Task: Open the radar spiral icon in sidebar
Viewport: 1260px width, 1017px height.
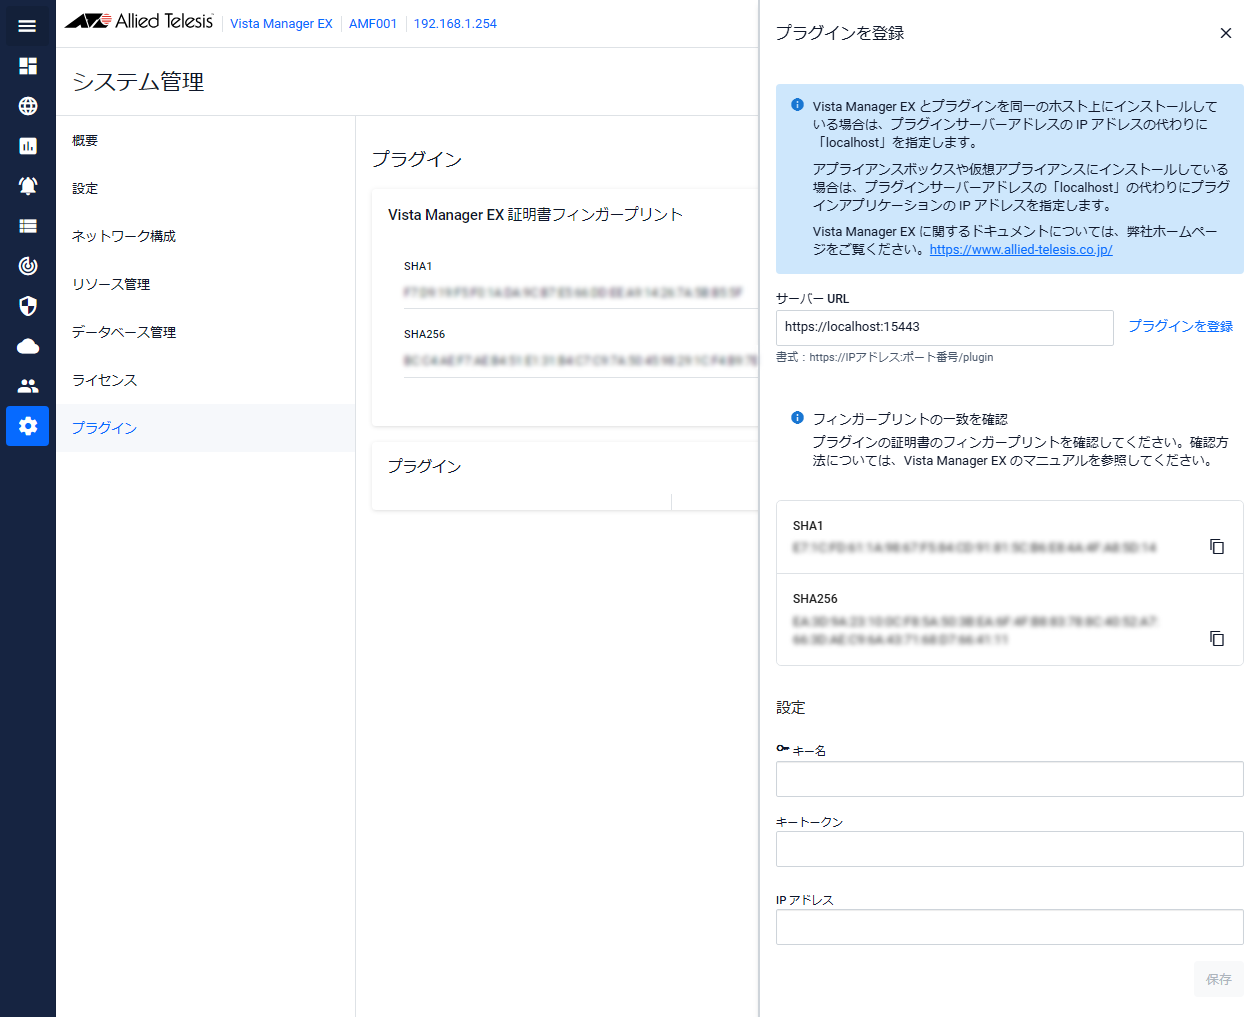Action: [x=27, y=266]
